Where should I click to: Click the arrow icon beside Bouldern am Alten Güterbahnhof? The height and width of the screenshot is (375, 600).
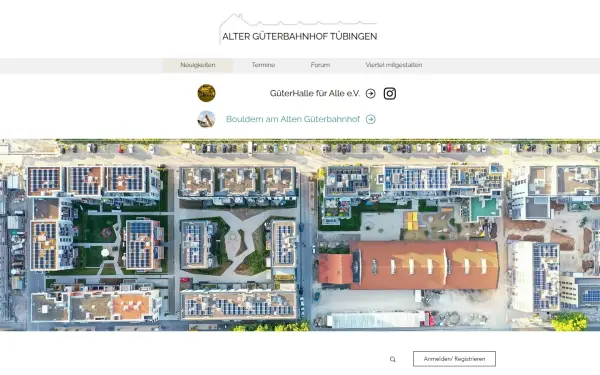coord(370,119)
